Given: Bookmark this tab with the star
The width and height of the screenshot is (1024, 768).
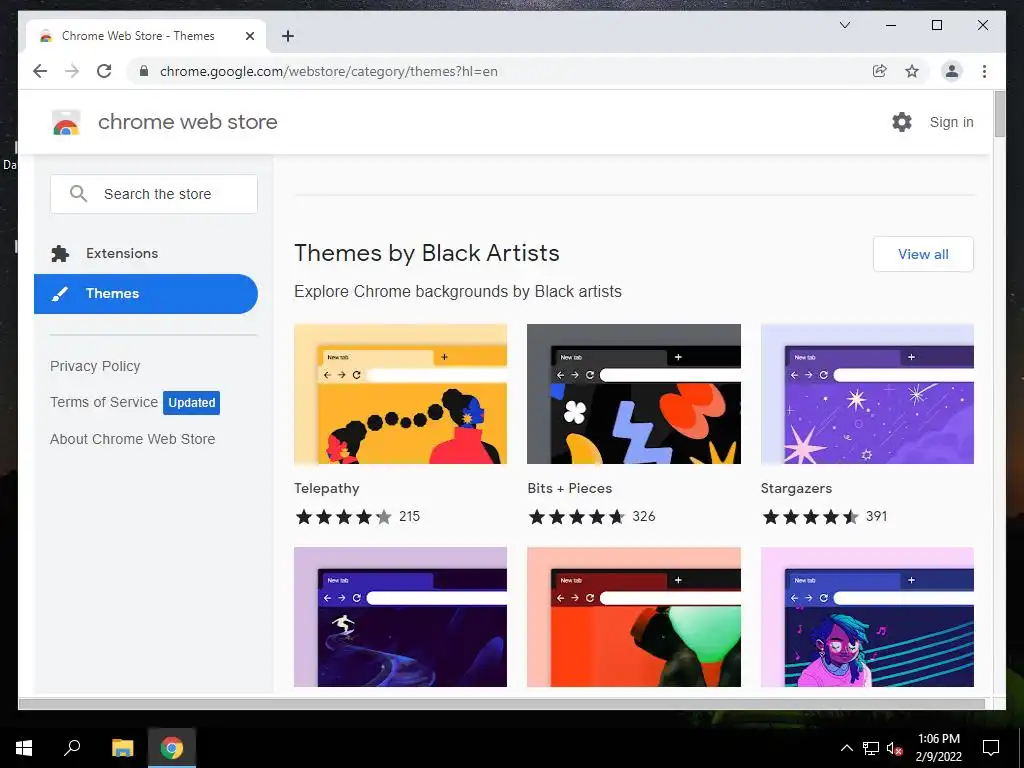Looking at the screenshot, I should pyautogui.click(x=912, y=71).
